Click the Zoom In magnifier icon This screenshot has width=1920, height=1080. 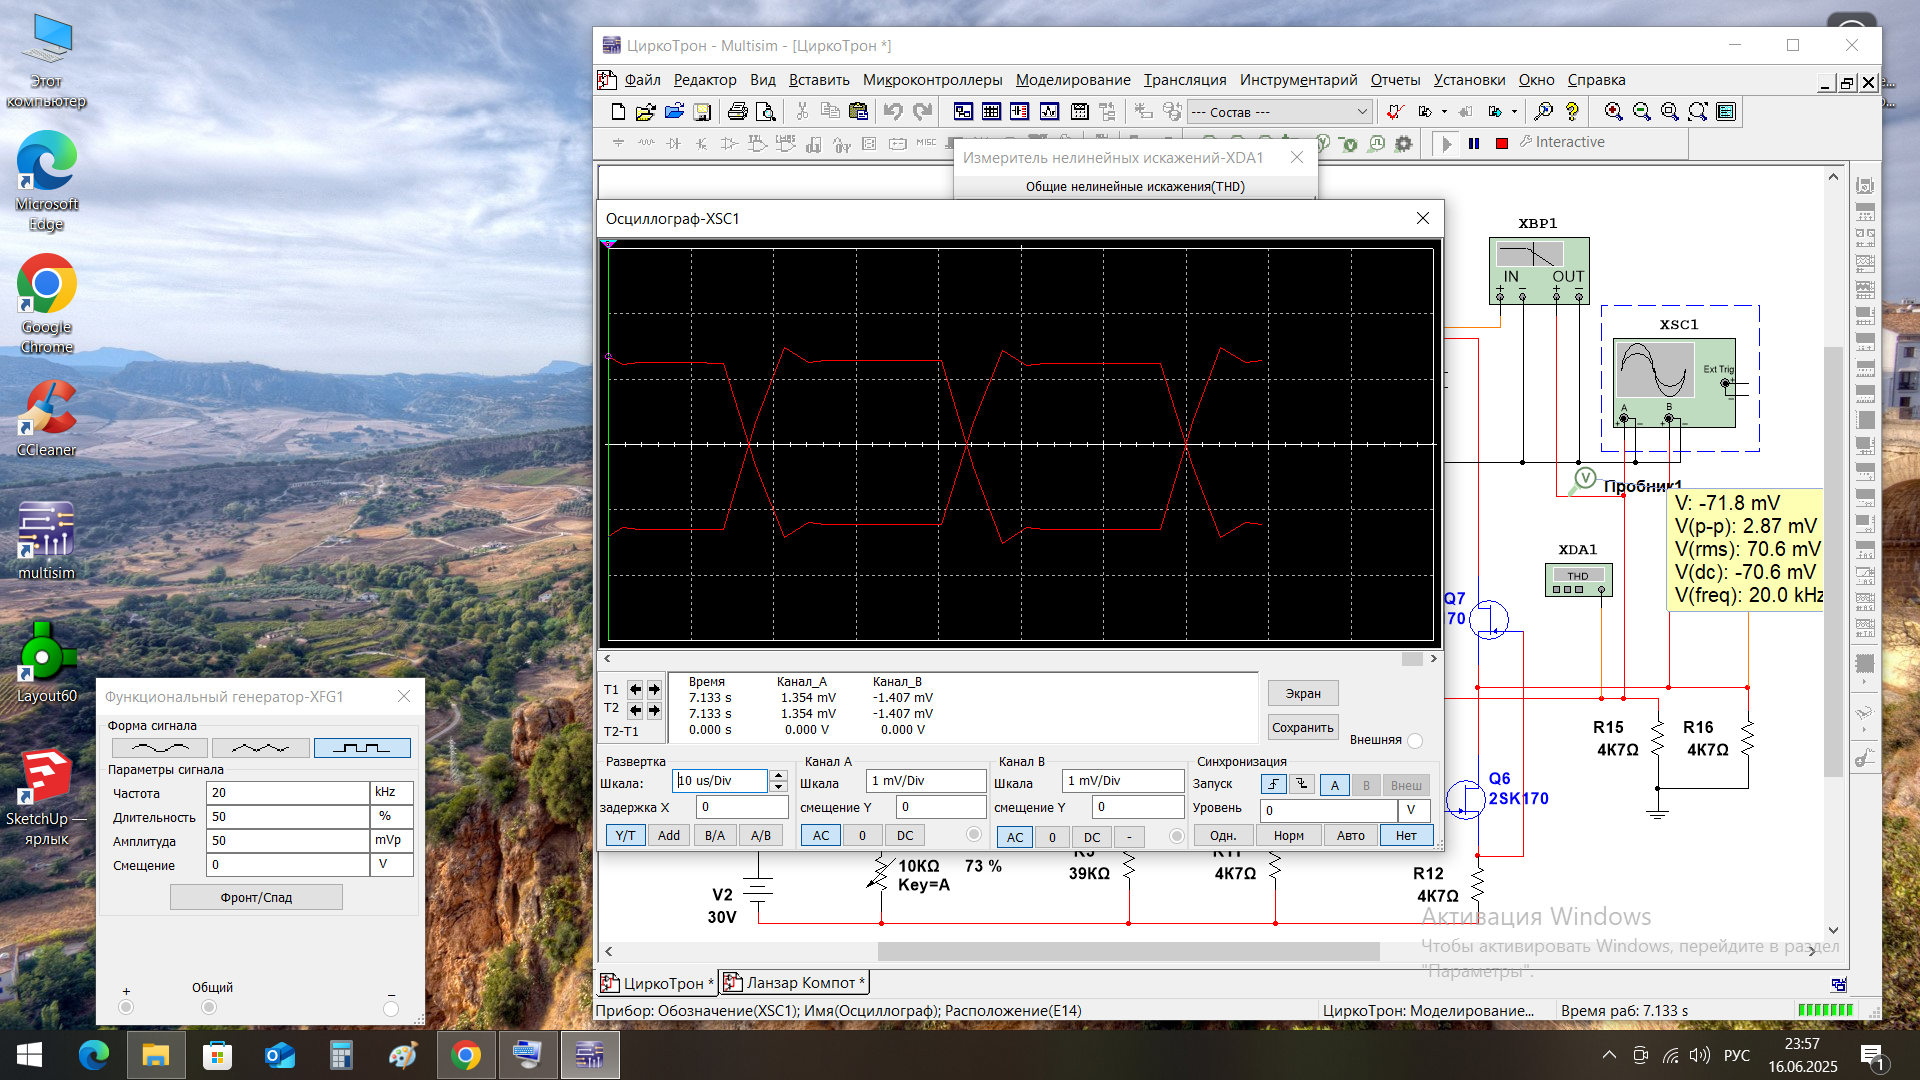click(1613, 112)
